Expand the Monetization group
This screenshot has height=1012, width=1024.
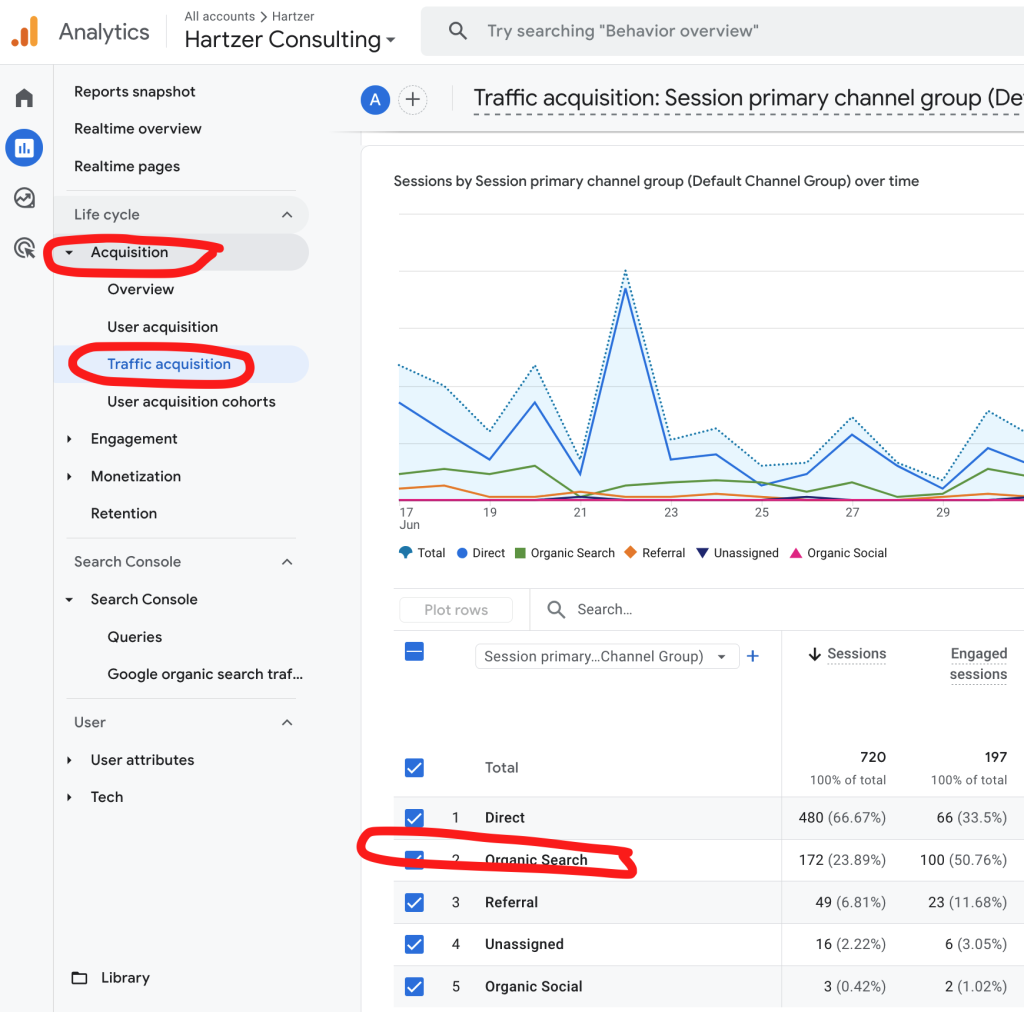point(69,477)
